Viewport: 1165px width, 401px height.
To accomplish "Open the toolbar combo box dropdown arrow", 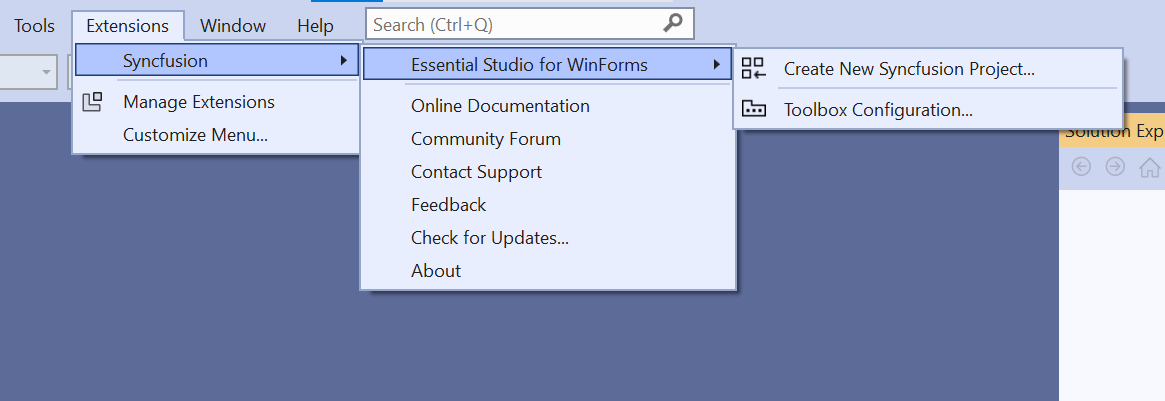I will pyautogui.click(x=47, y=72).
